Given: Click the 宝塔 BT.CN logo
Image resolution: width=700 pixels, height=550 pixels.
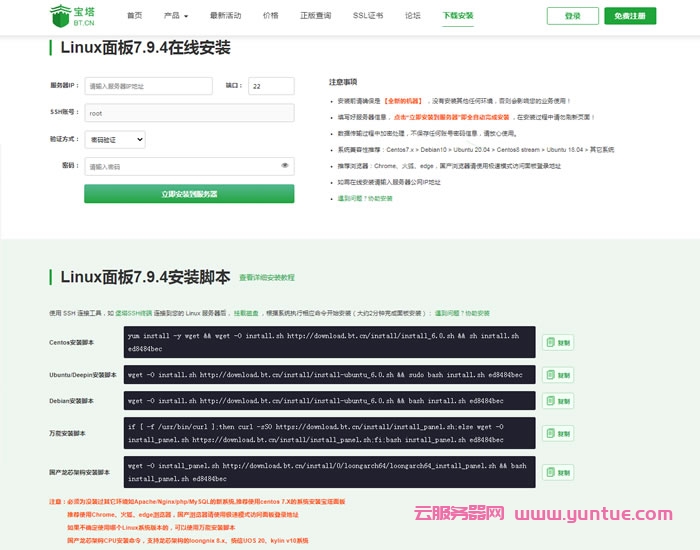Looking at the screenshot, I should pos(74,16).
